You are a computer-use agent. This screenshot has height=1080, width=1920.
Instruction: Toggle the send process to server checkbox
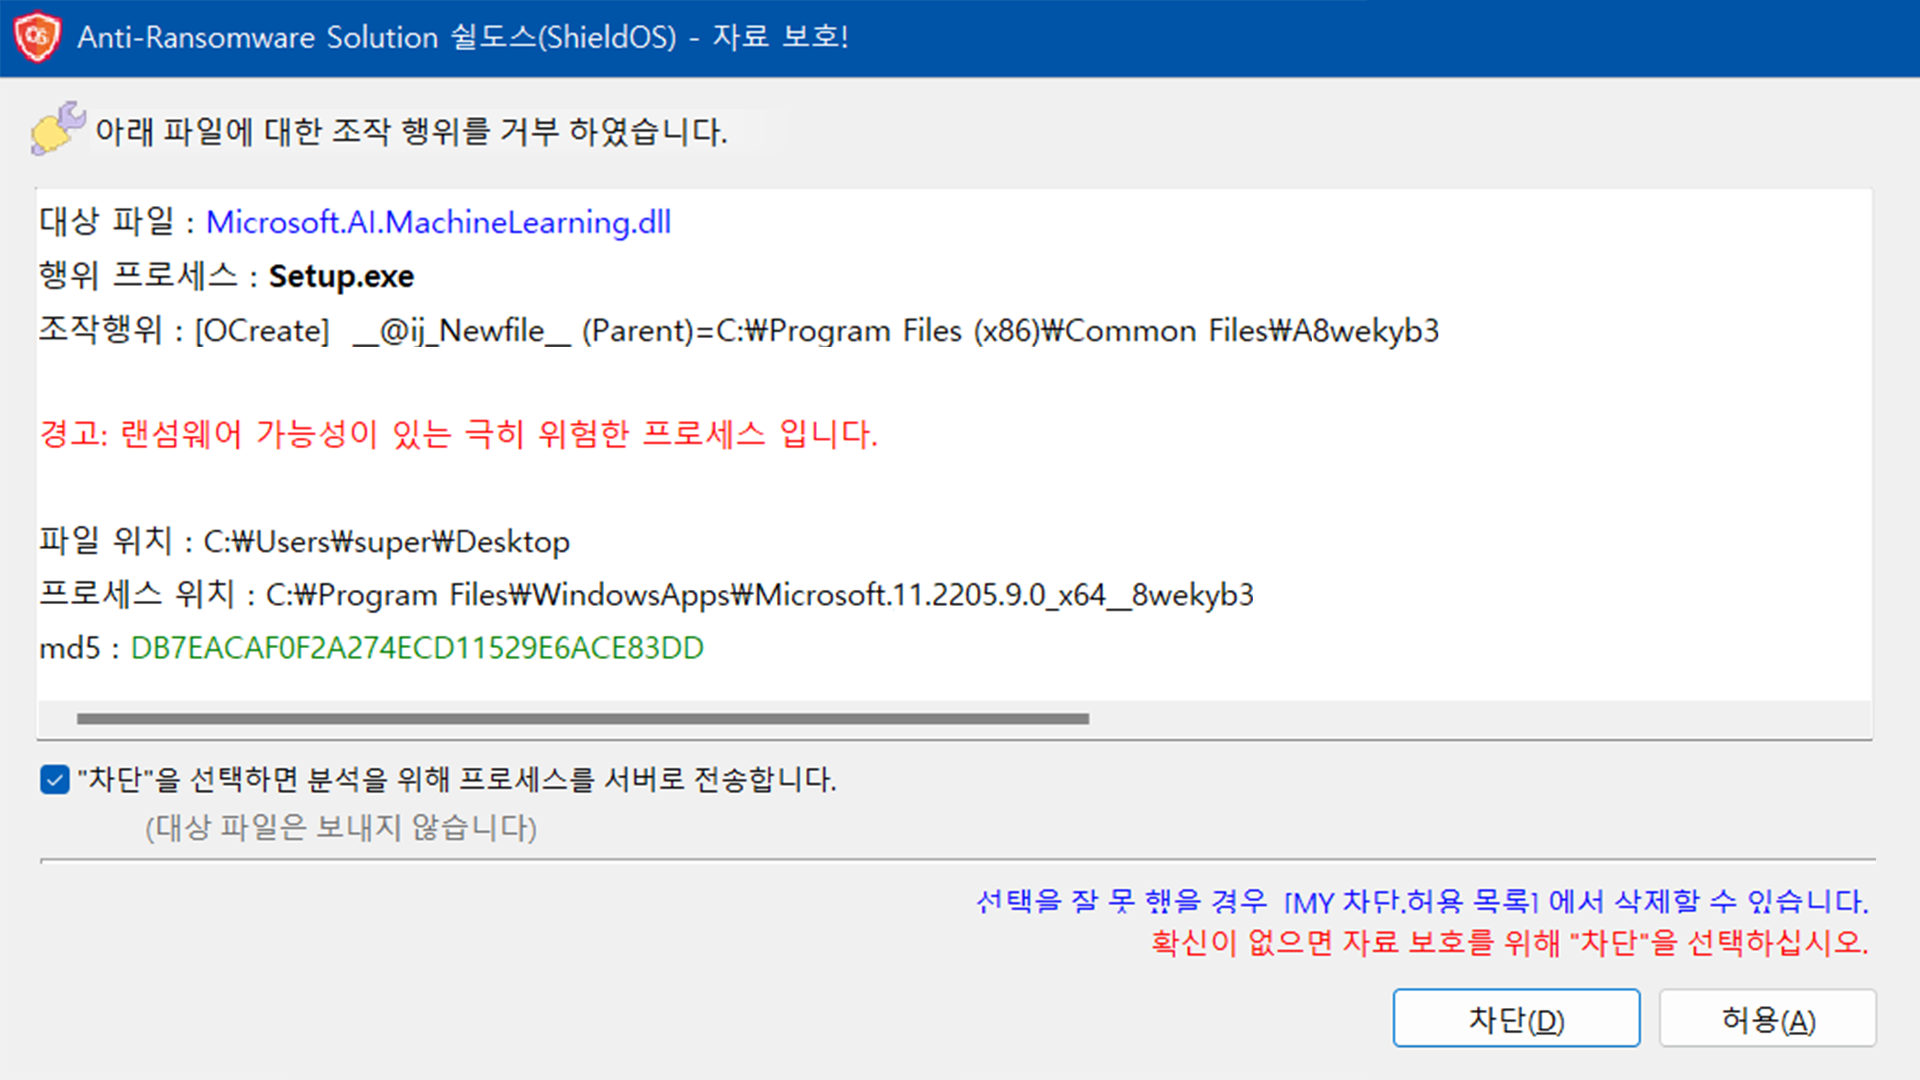pyautogui.click(x=55, y=779)
